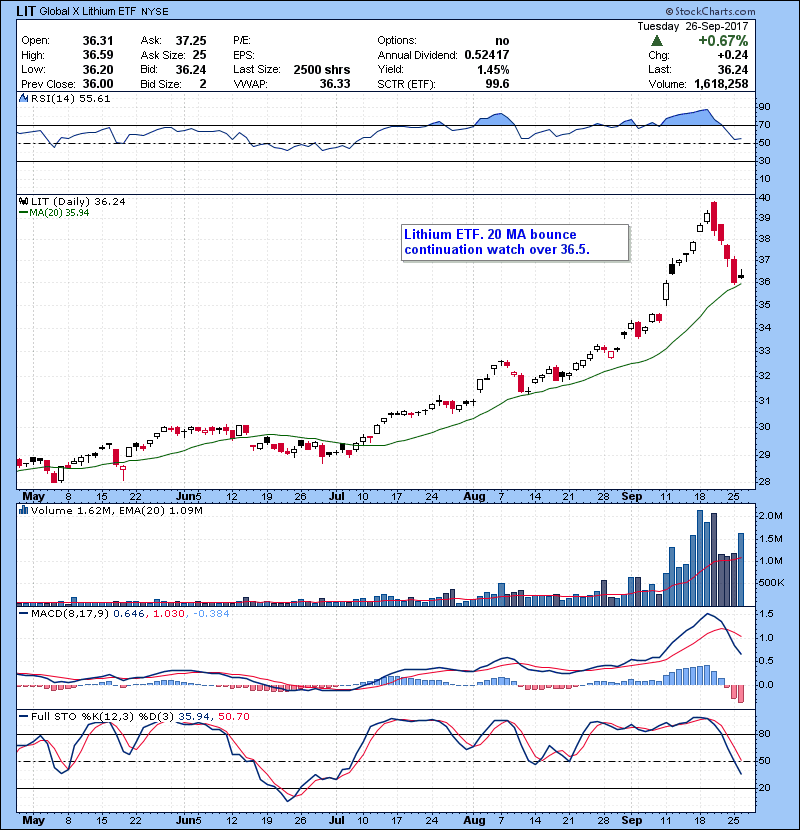Viewport: 800px width, 830px height.
Task: Click the 2.0M volume axis label
Action: (771, 516)
